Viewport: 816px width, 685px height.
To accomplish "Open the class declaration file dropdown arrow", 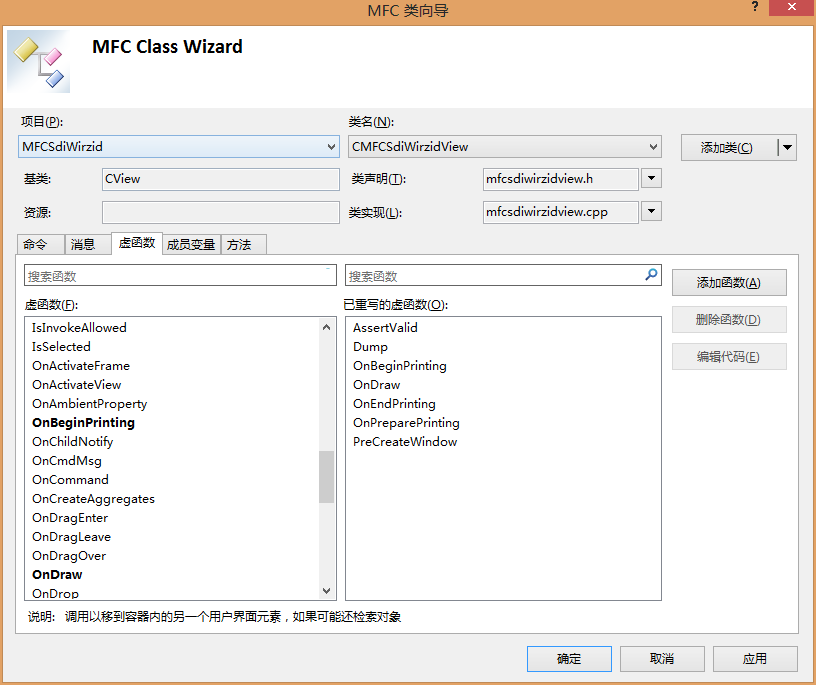I will (651, 179).
